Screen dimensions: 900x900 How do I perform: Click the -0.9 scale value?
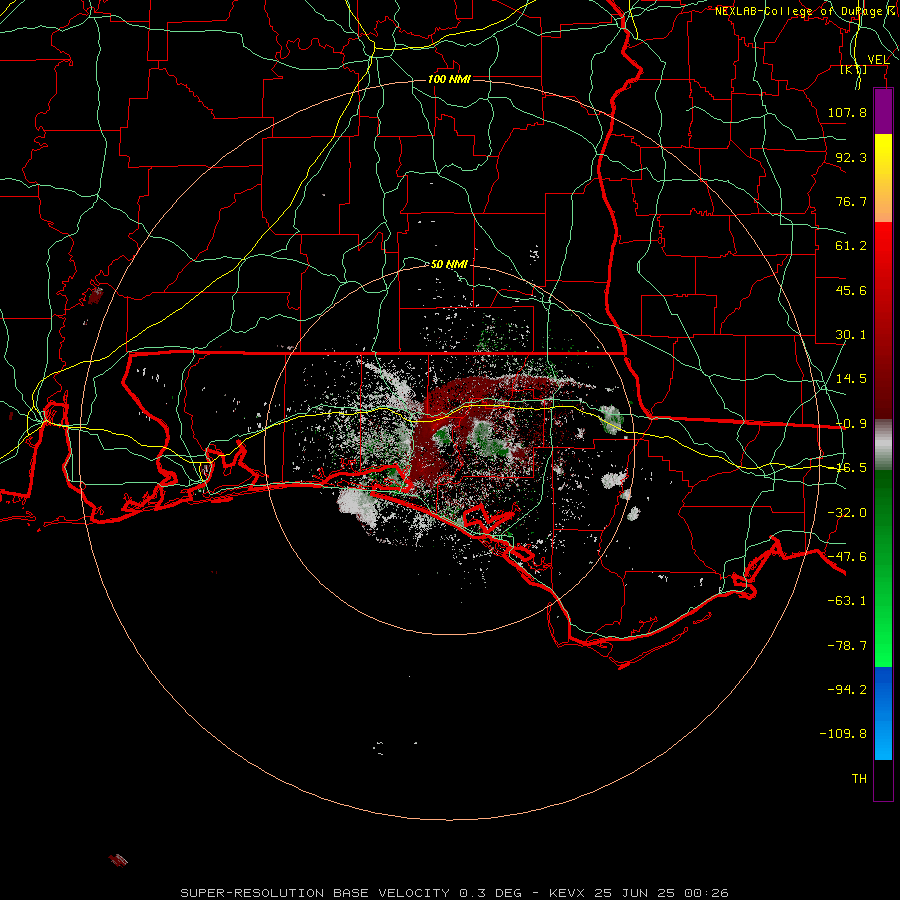point(851,424)
